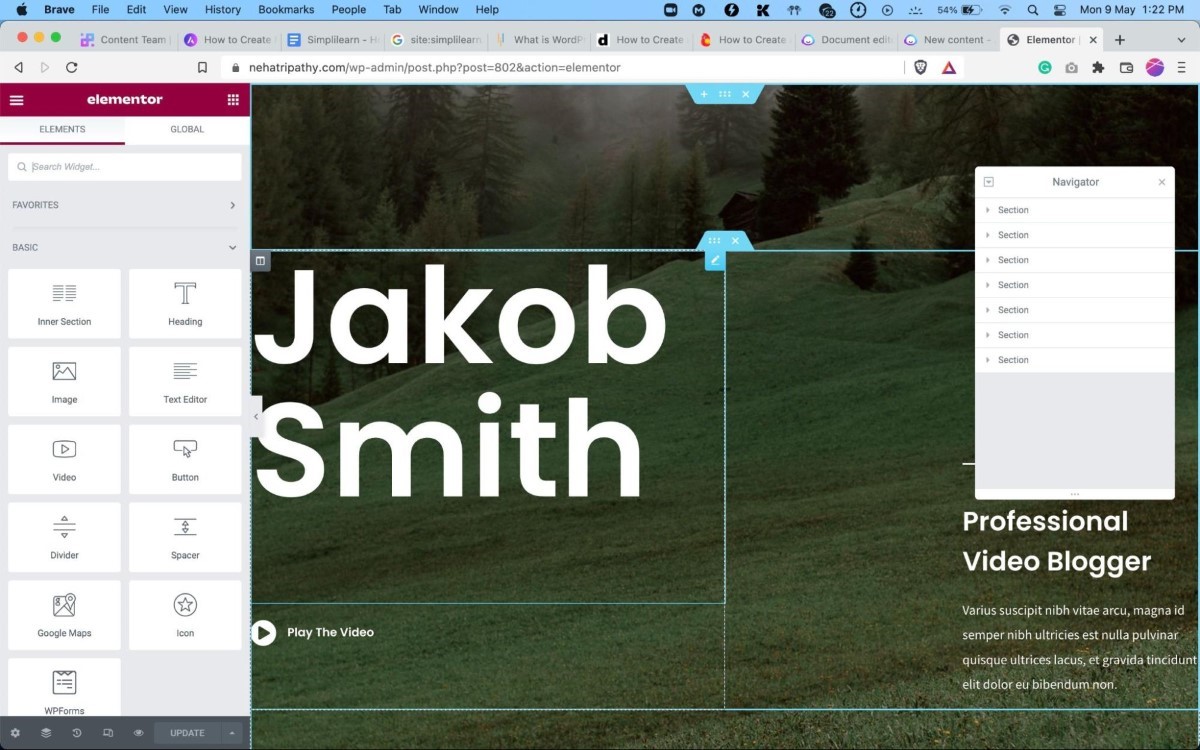Screen dimensions: 1200x750
Task: Click the Brave Shields lion icon
Action: [x=921, y=68]
